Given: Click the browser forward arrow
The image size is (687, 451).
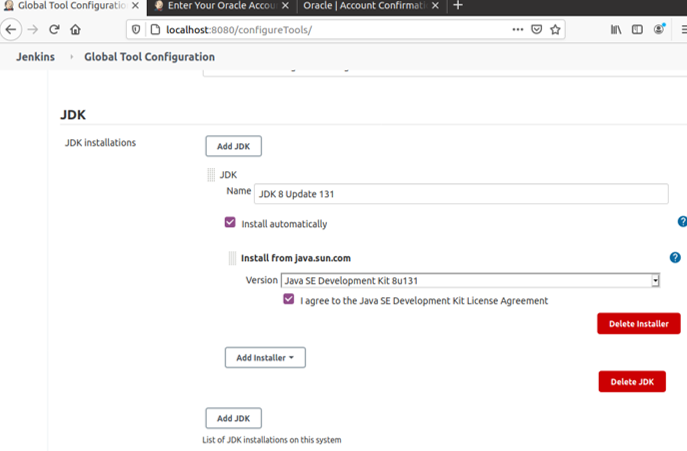Looking at the screenshot, I should (x=33, y=30).
